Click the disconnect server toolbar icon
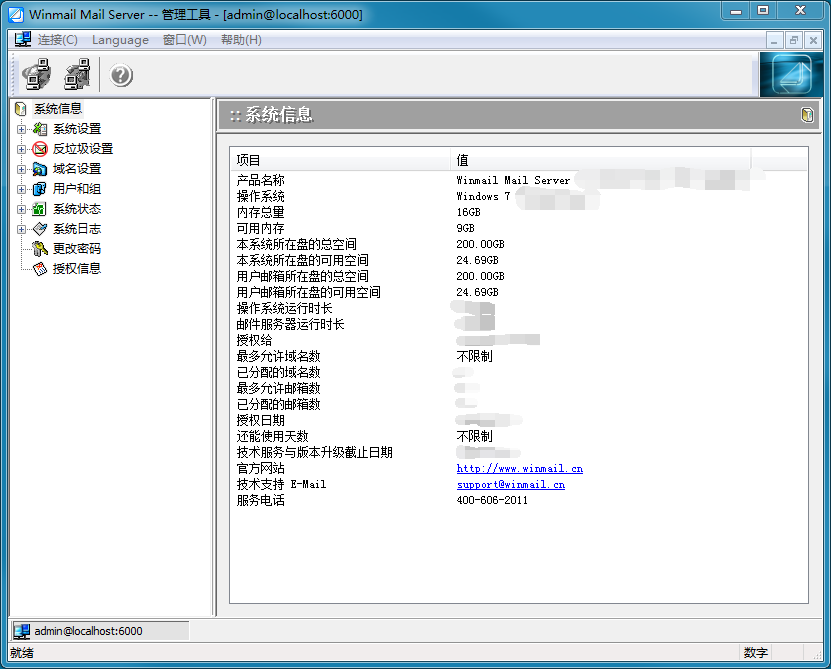 coord(77,74)
